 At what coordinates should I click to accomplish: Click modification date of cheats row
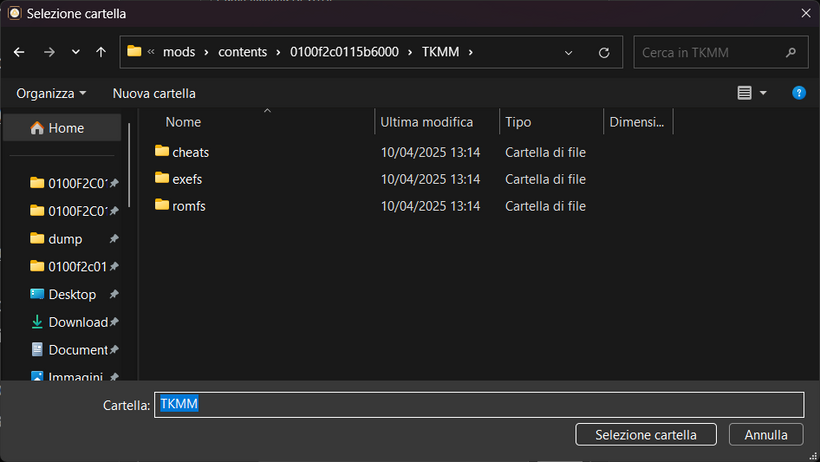pyautogui.click(x=430, y=152)
